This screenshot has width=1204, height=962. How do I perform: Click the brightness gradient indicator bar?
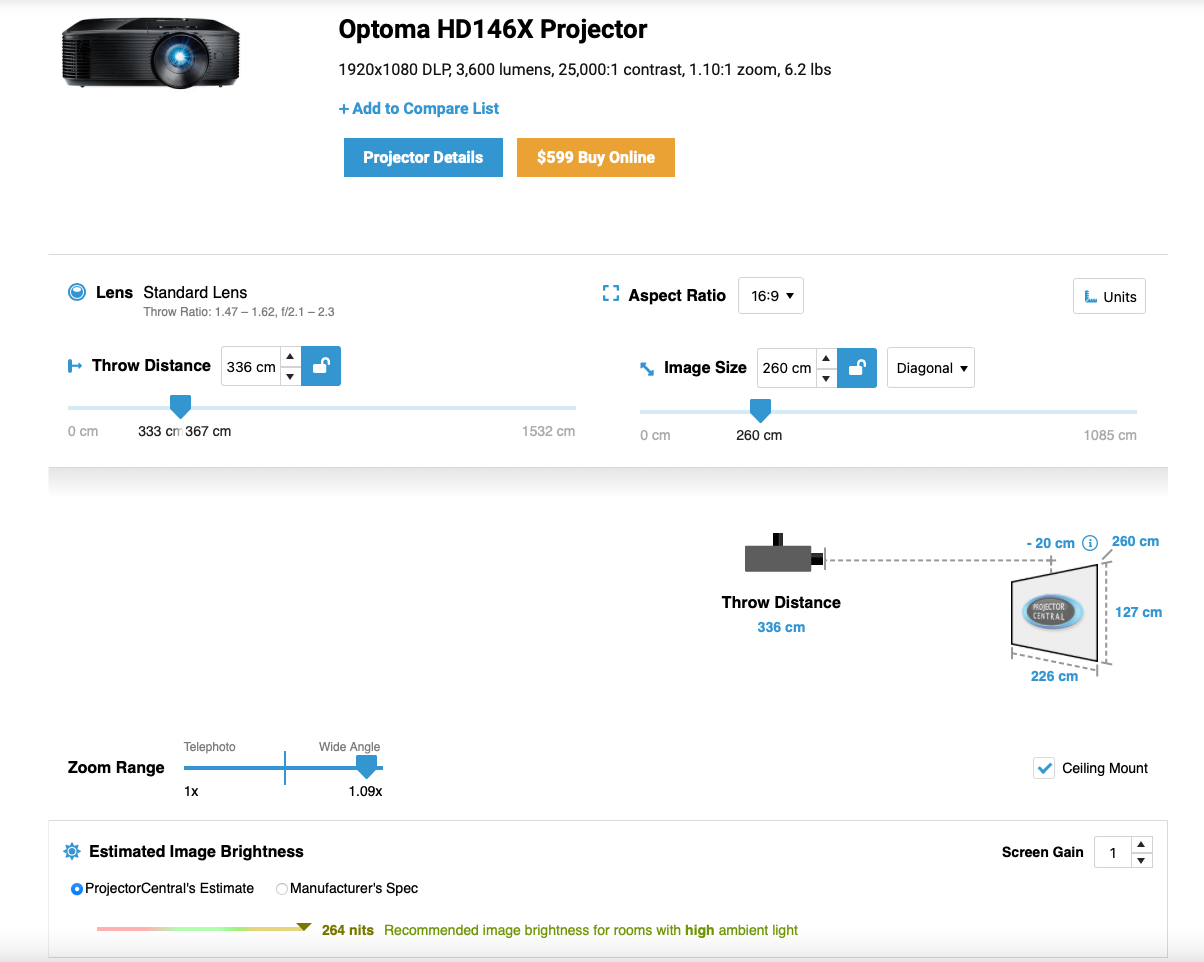204,928
